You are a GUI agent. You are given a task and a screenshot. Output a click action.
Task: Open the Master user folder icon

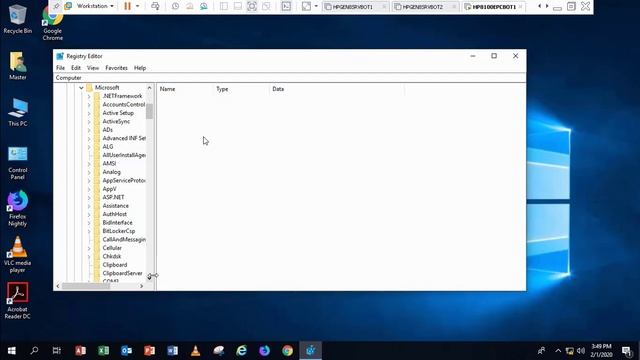18,65
